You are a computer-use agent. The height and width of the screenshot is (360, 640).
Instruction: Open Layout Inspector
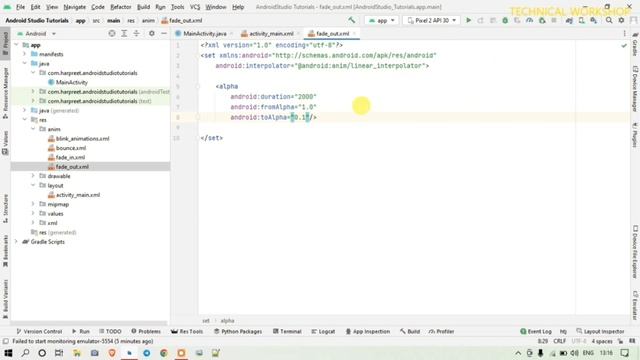point(600,331)
